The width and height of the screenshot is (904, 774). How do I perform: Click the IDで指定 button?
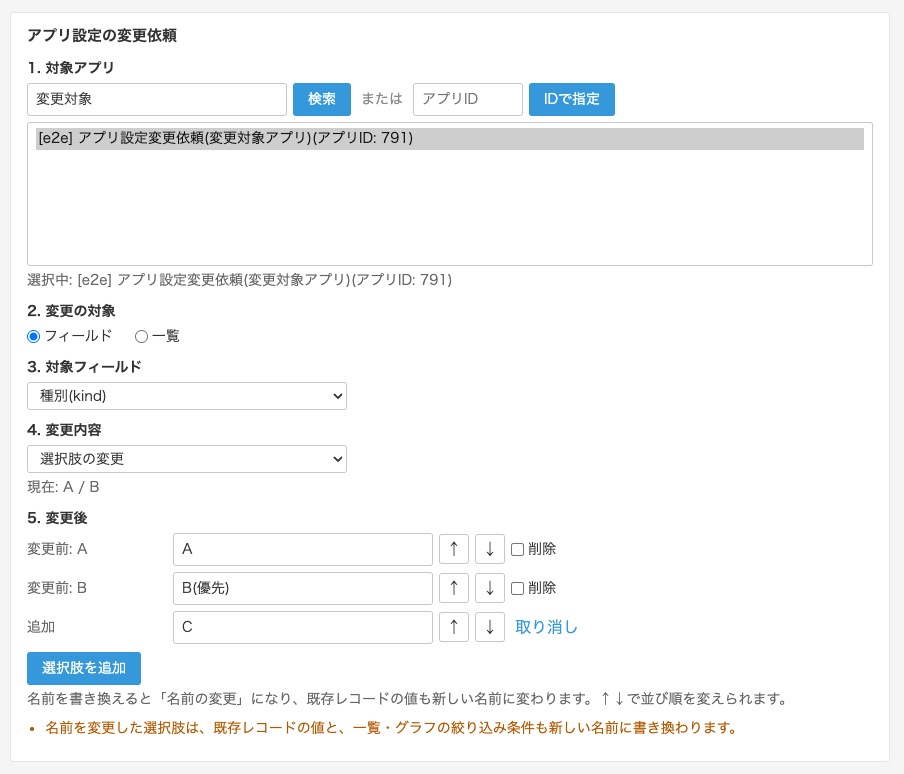click(571, 99)
